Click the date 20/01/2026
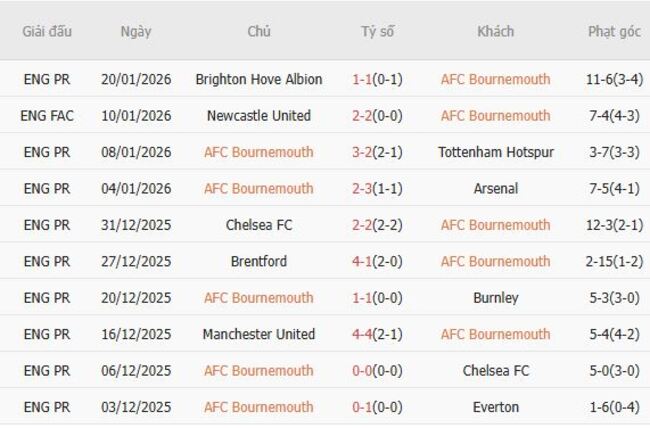Image resolution: width=650 pixels, height=428 pixels. (x=136, y=79)
